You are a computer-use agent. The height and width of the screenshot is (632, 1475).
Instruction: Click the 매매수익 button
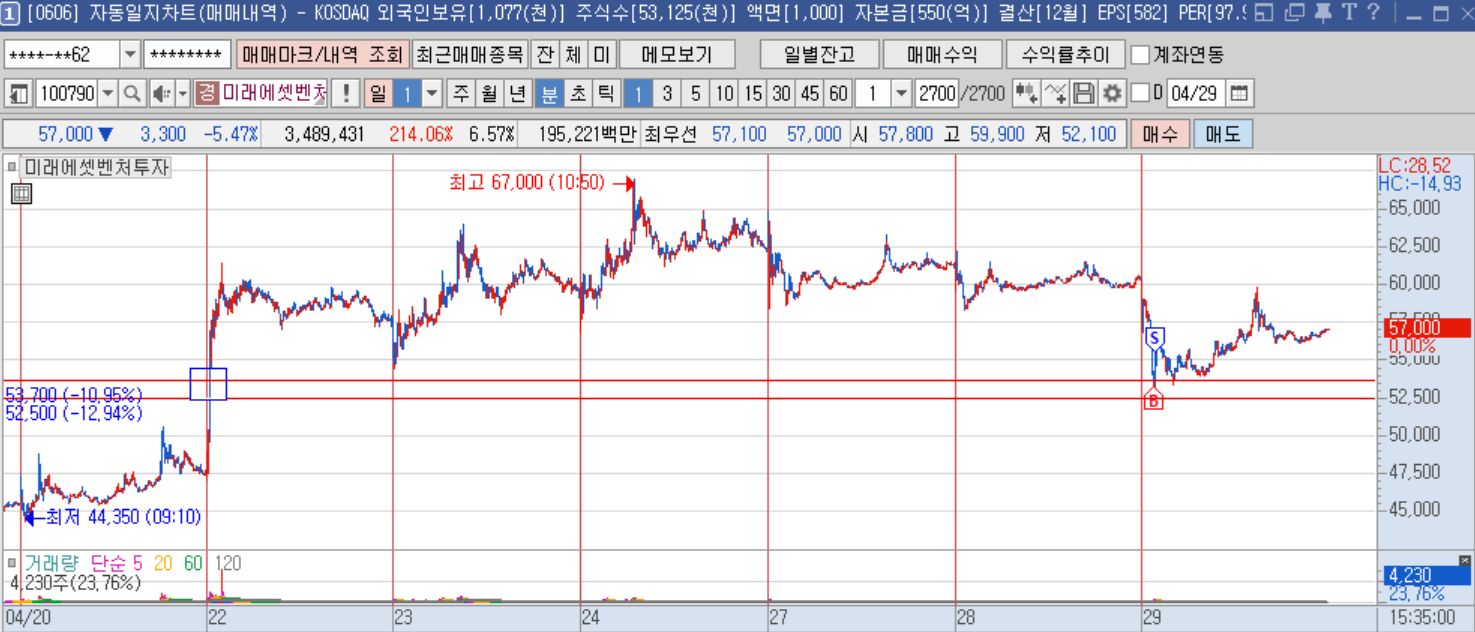pyautogui.click(x=942, y=54)
